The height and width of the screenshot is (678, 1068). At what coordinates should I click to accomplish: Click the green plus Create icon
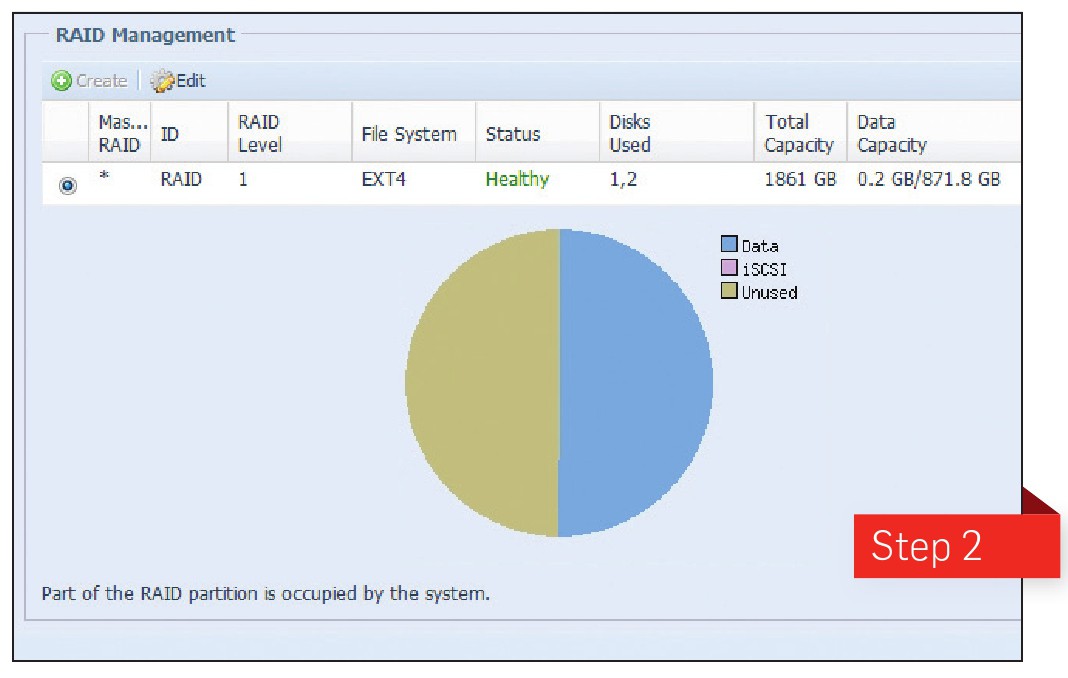(62, 81)
